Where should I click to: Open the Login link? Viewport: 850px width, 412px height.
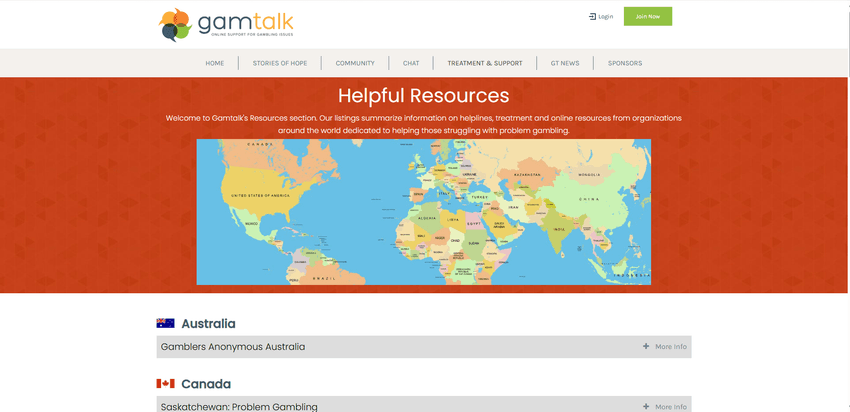(606, 17)
